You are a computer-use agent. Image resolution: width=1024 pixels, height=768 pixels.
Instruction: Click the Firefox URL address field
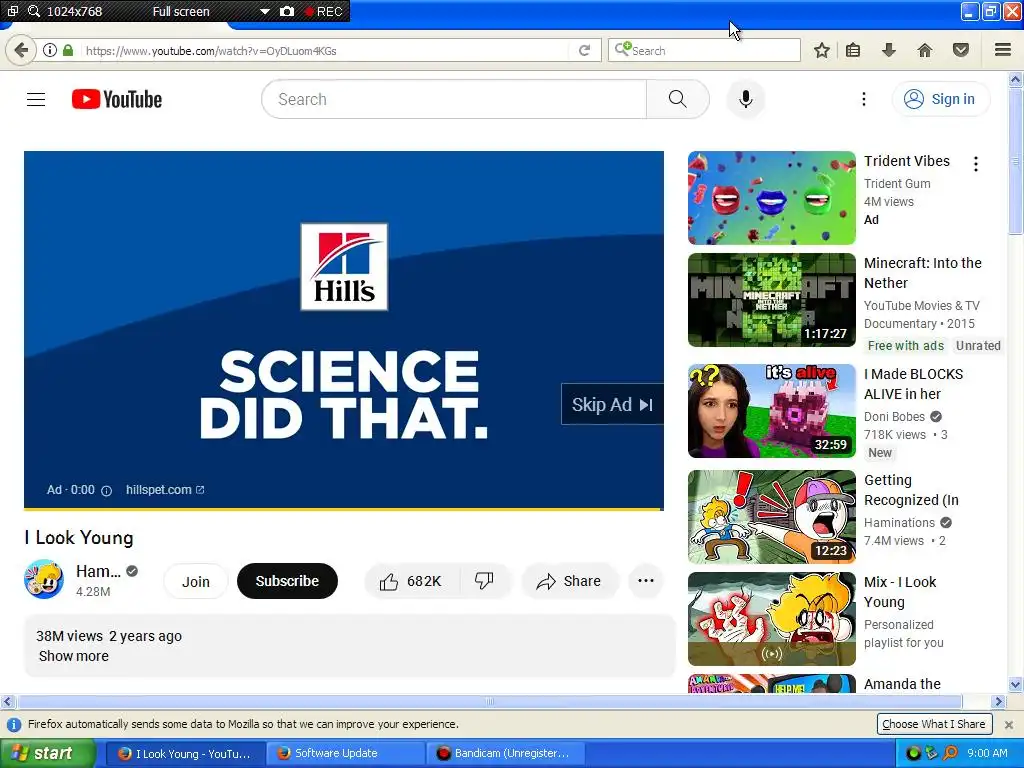325,50
